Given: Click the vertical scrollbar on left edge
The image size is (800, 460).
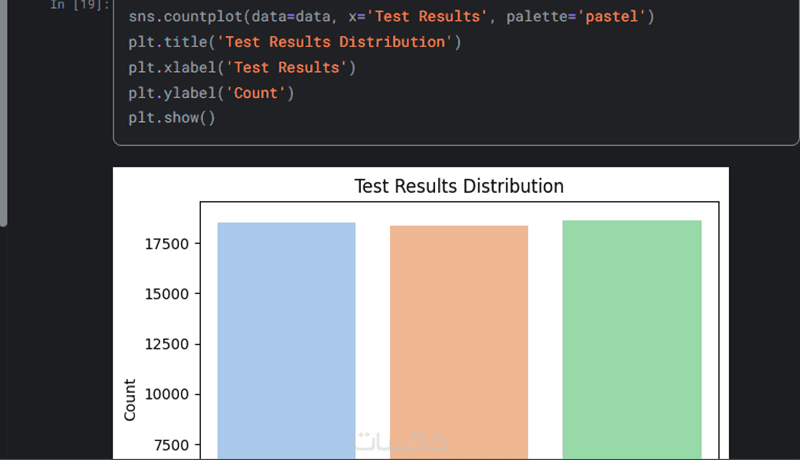Looking at the screenshot, I should pyautogui.click(x=4, y=112).
